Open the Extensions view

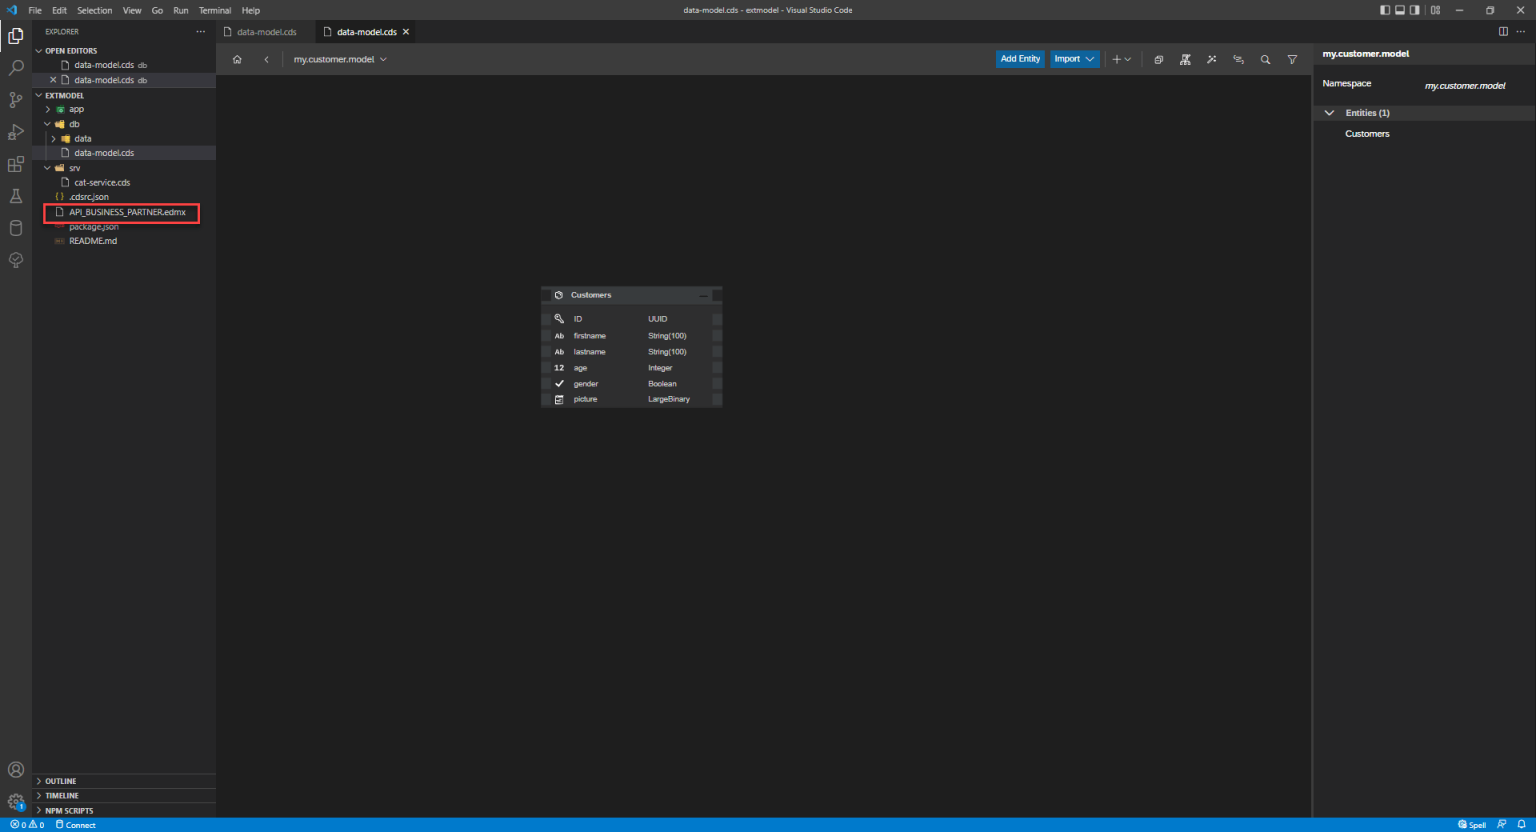(x=16, y=164)
